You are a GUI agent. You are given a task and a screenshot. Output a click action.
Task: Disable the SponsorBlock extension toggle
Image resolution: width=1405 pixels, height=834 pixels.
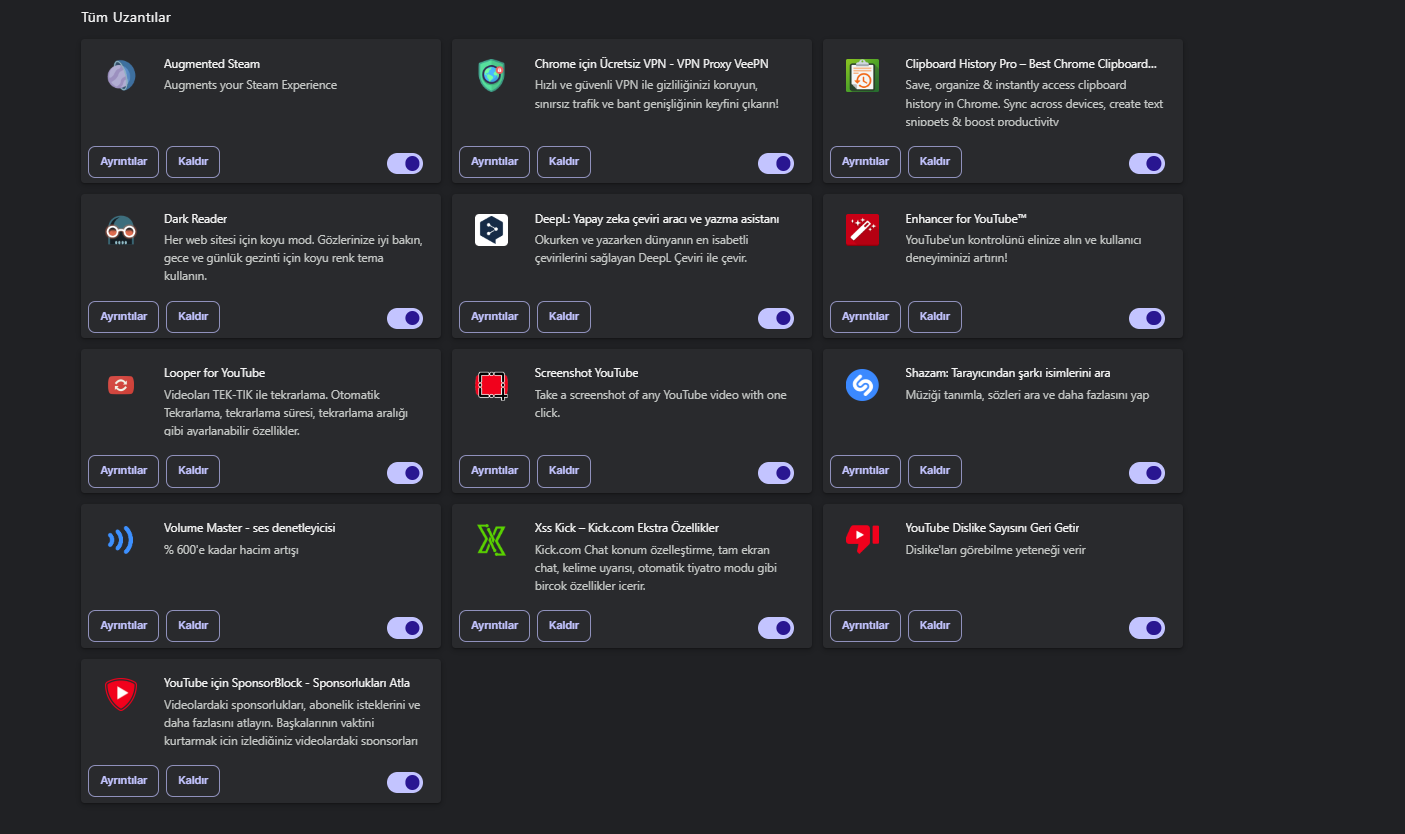[405, 782]
